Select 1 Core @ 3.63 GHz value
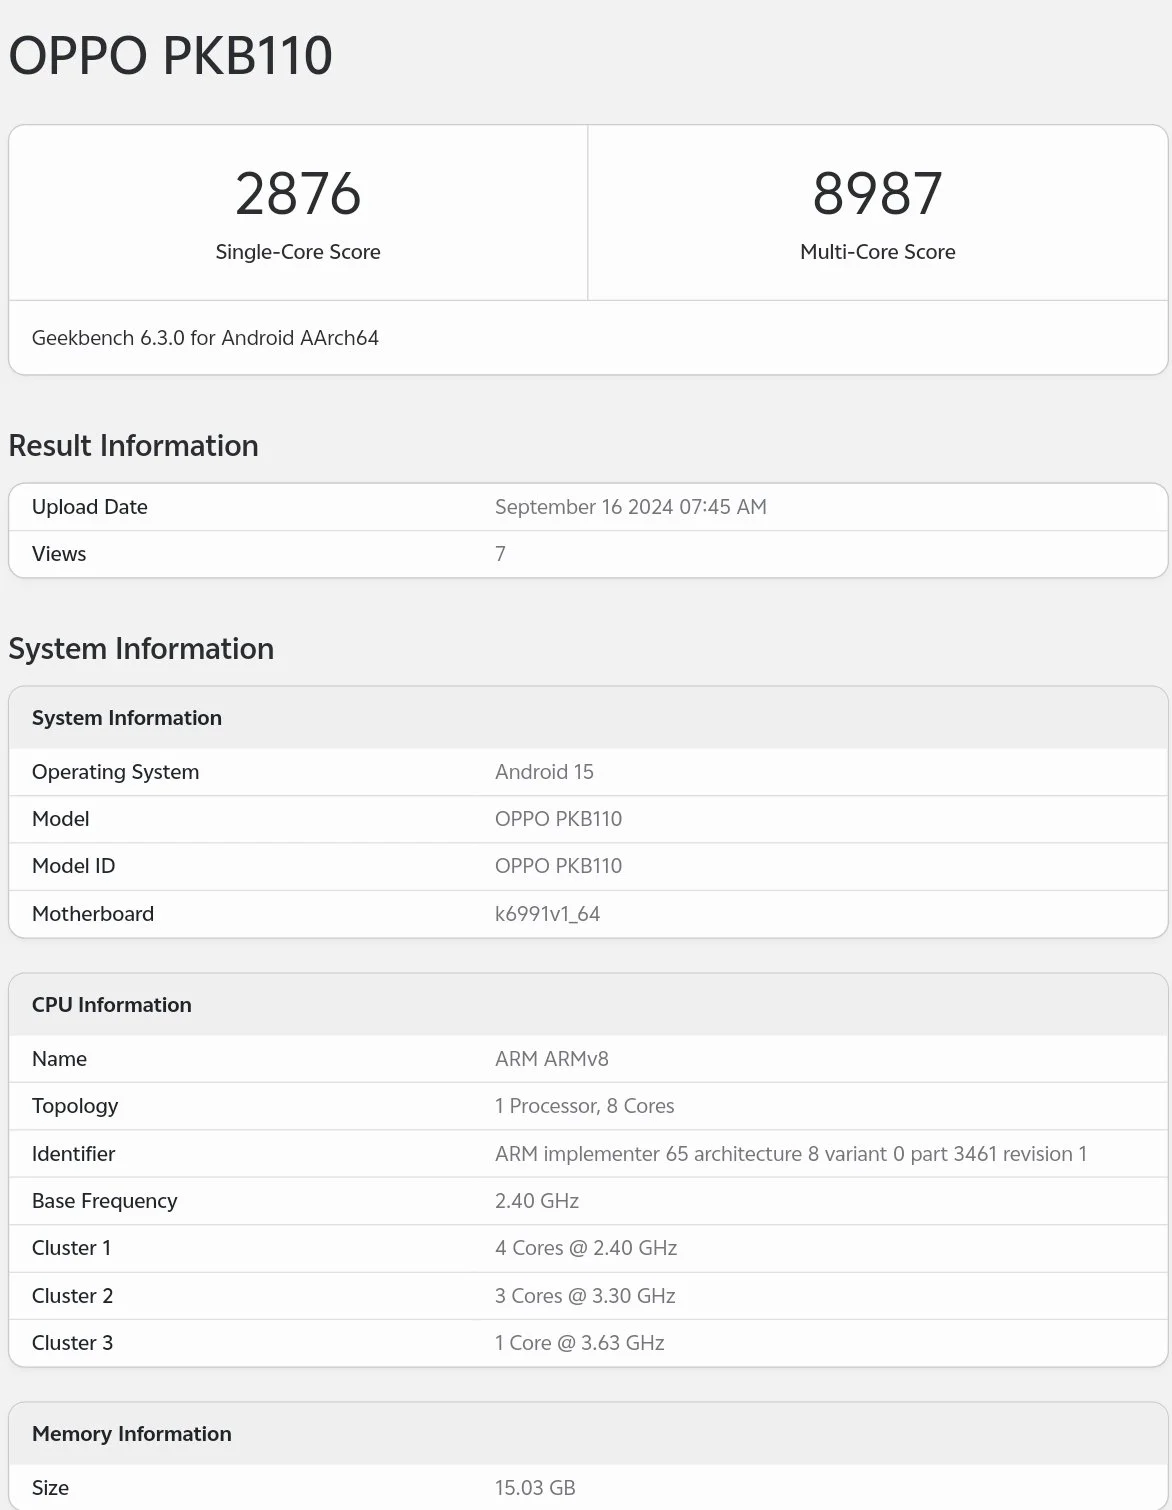The image size is (1172, 1510). coord(580,1343)
